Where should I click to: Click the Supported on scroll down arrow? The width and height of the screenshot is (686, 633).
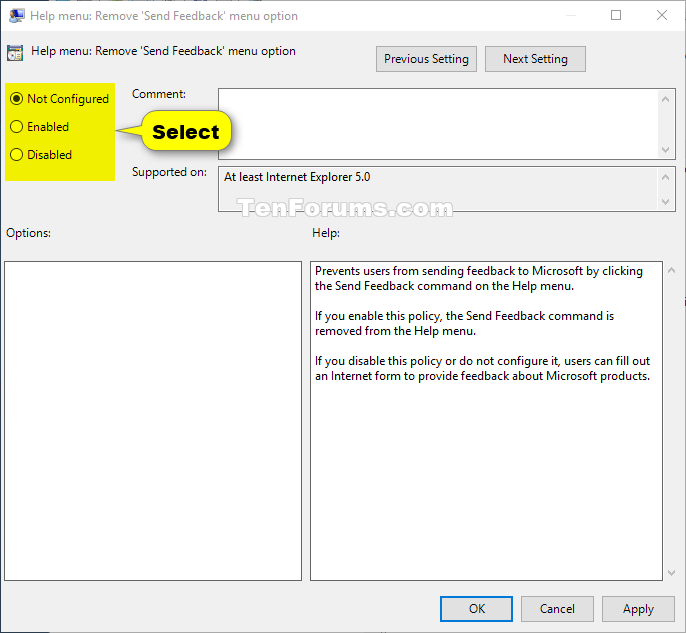[x=665, y=202]
